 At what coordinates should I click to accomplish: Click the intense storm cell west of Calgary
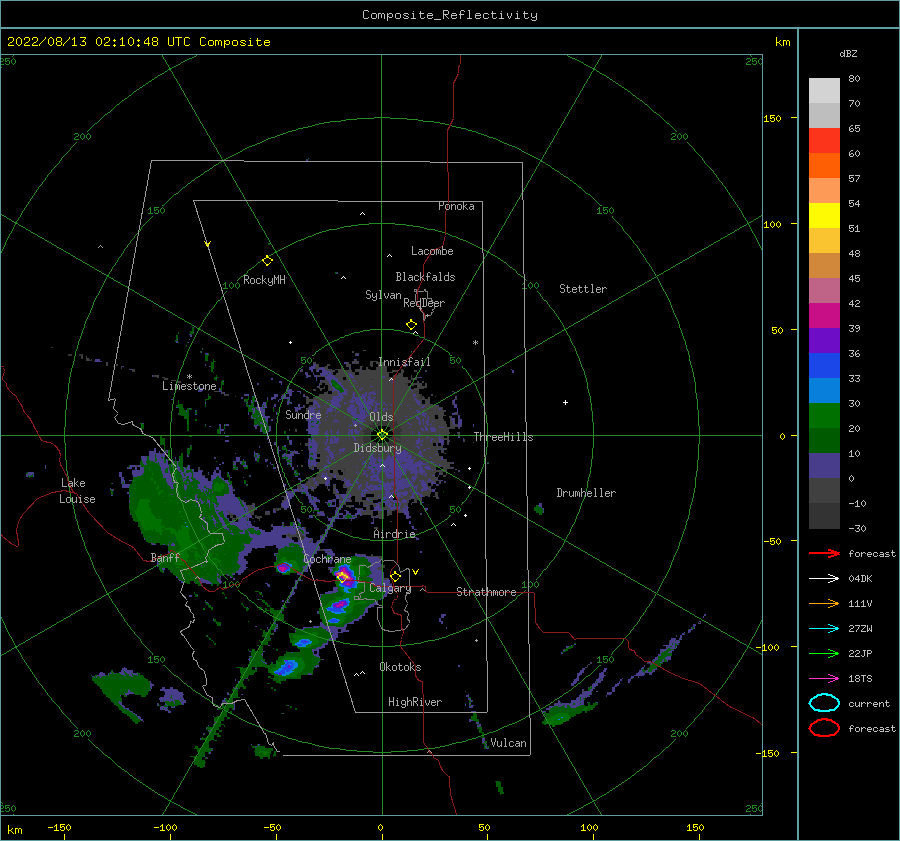point(344,576)
